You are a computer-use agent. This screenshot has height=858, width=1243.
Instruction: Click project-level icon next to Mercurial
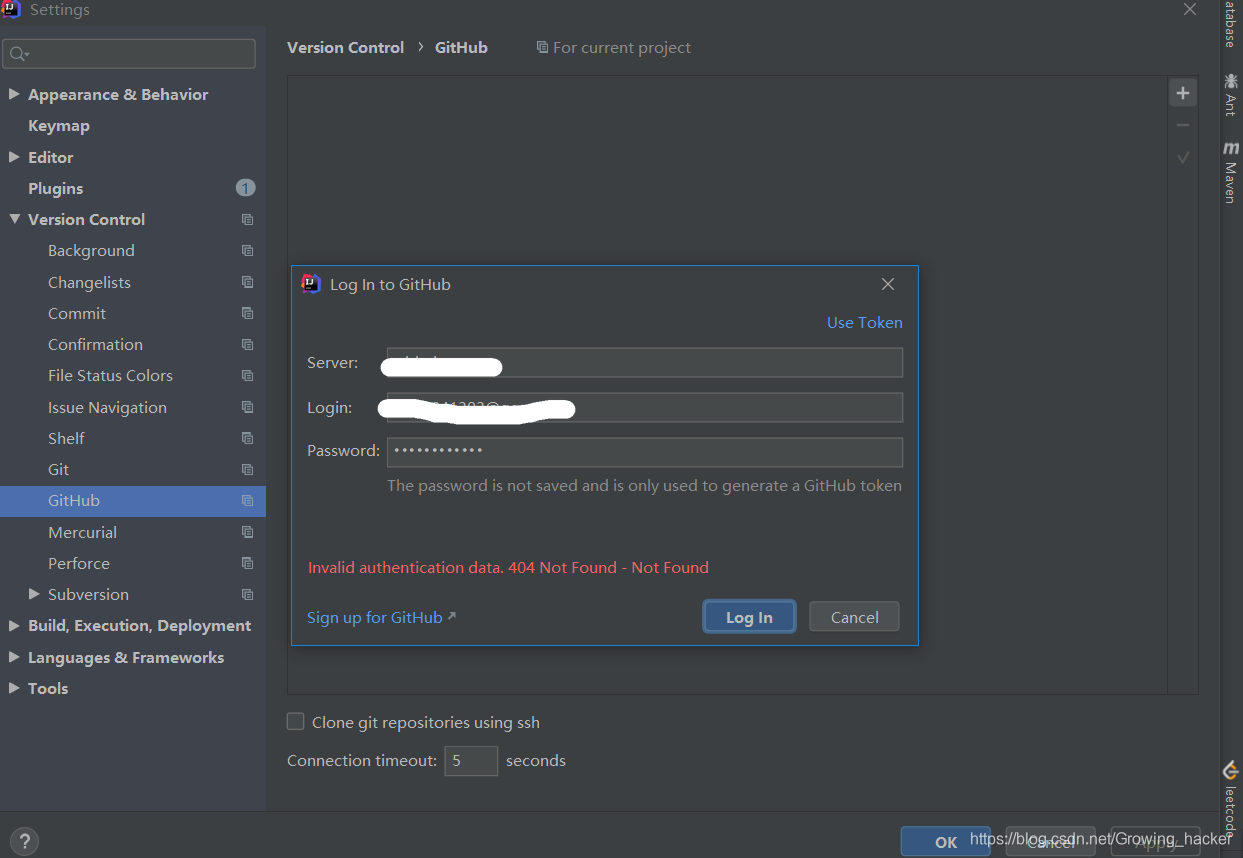coord(247,532)
